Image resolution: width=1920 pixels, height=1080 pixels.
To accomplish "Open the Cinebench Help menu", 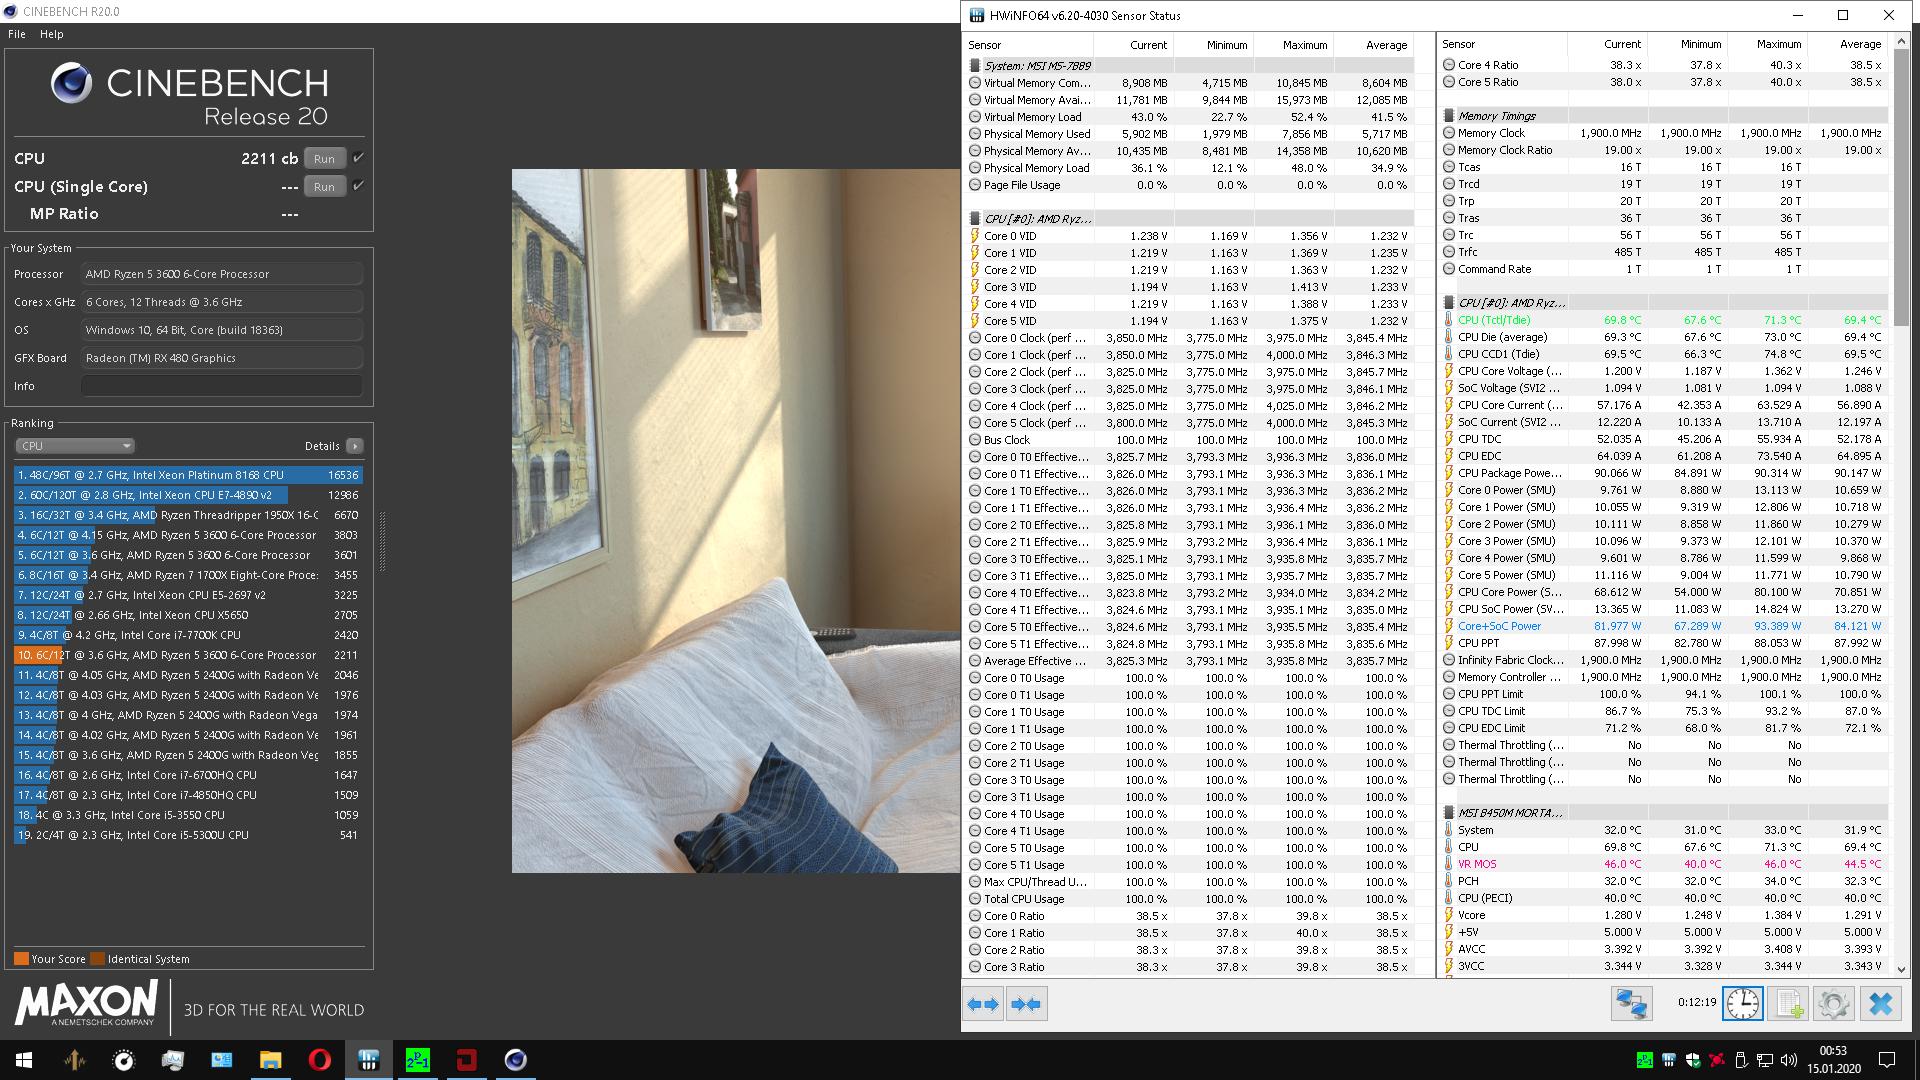I will coord(51,34).
